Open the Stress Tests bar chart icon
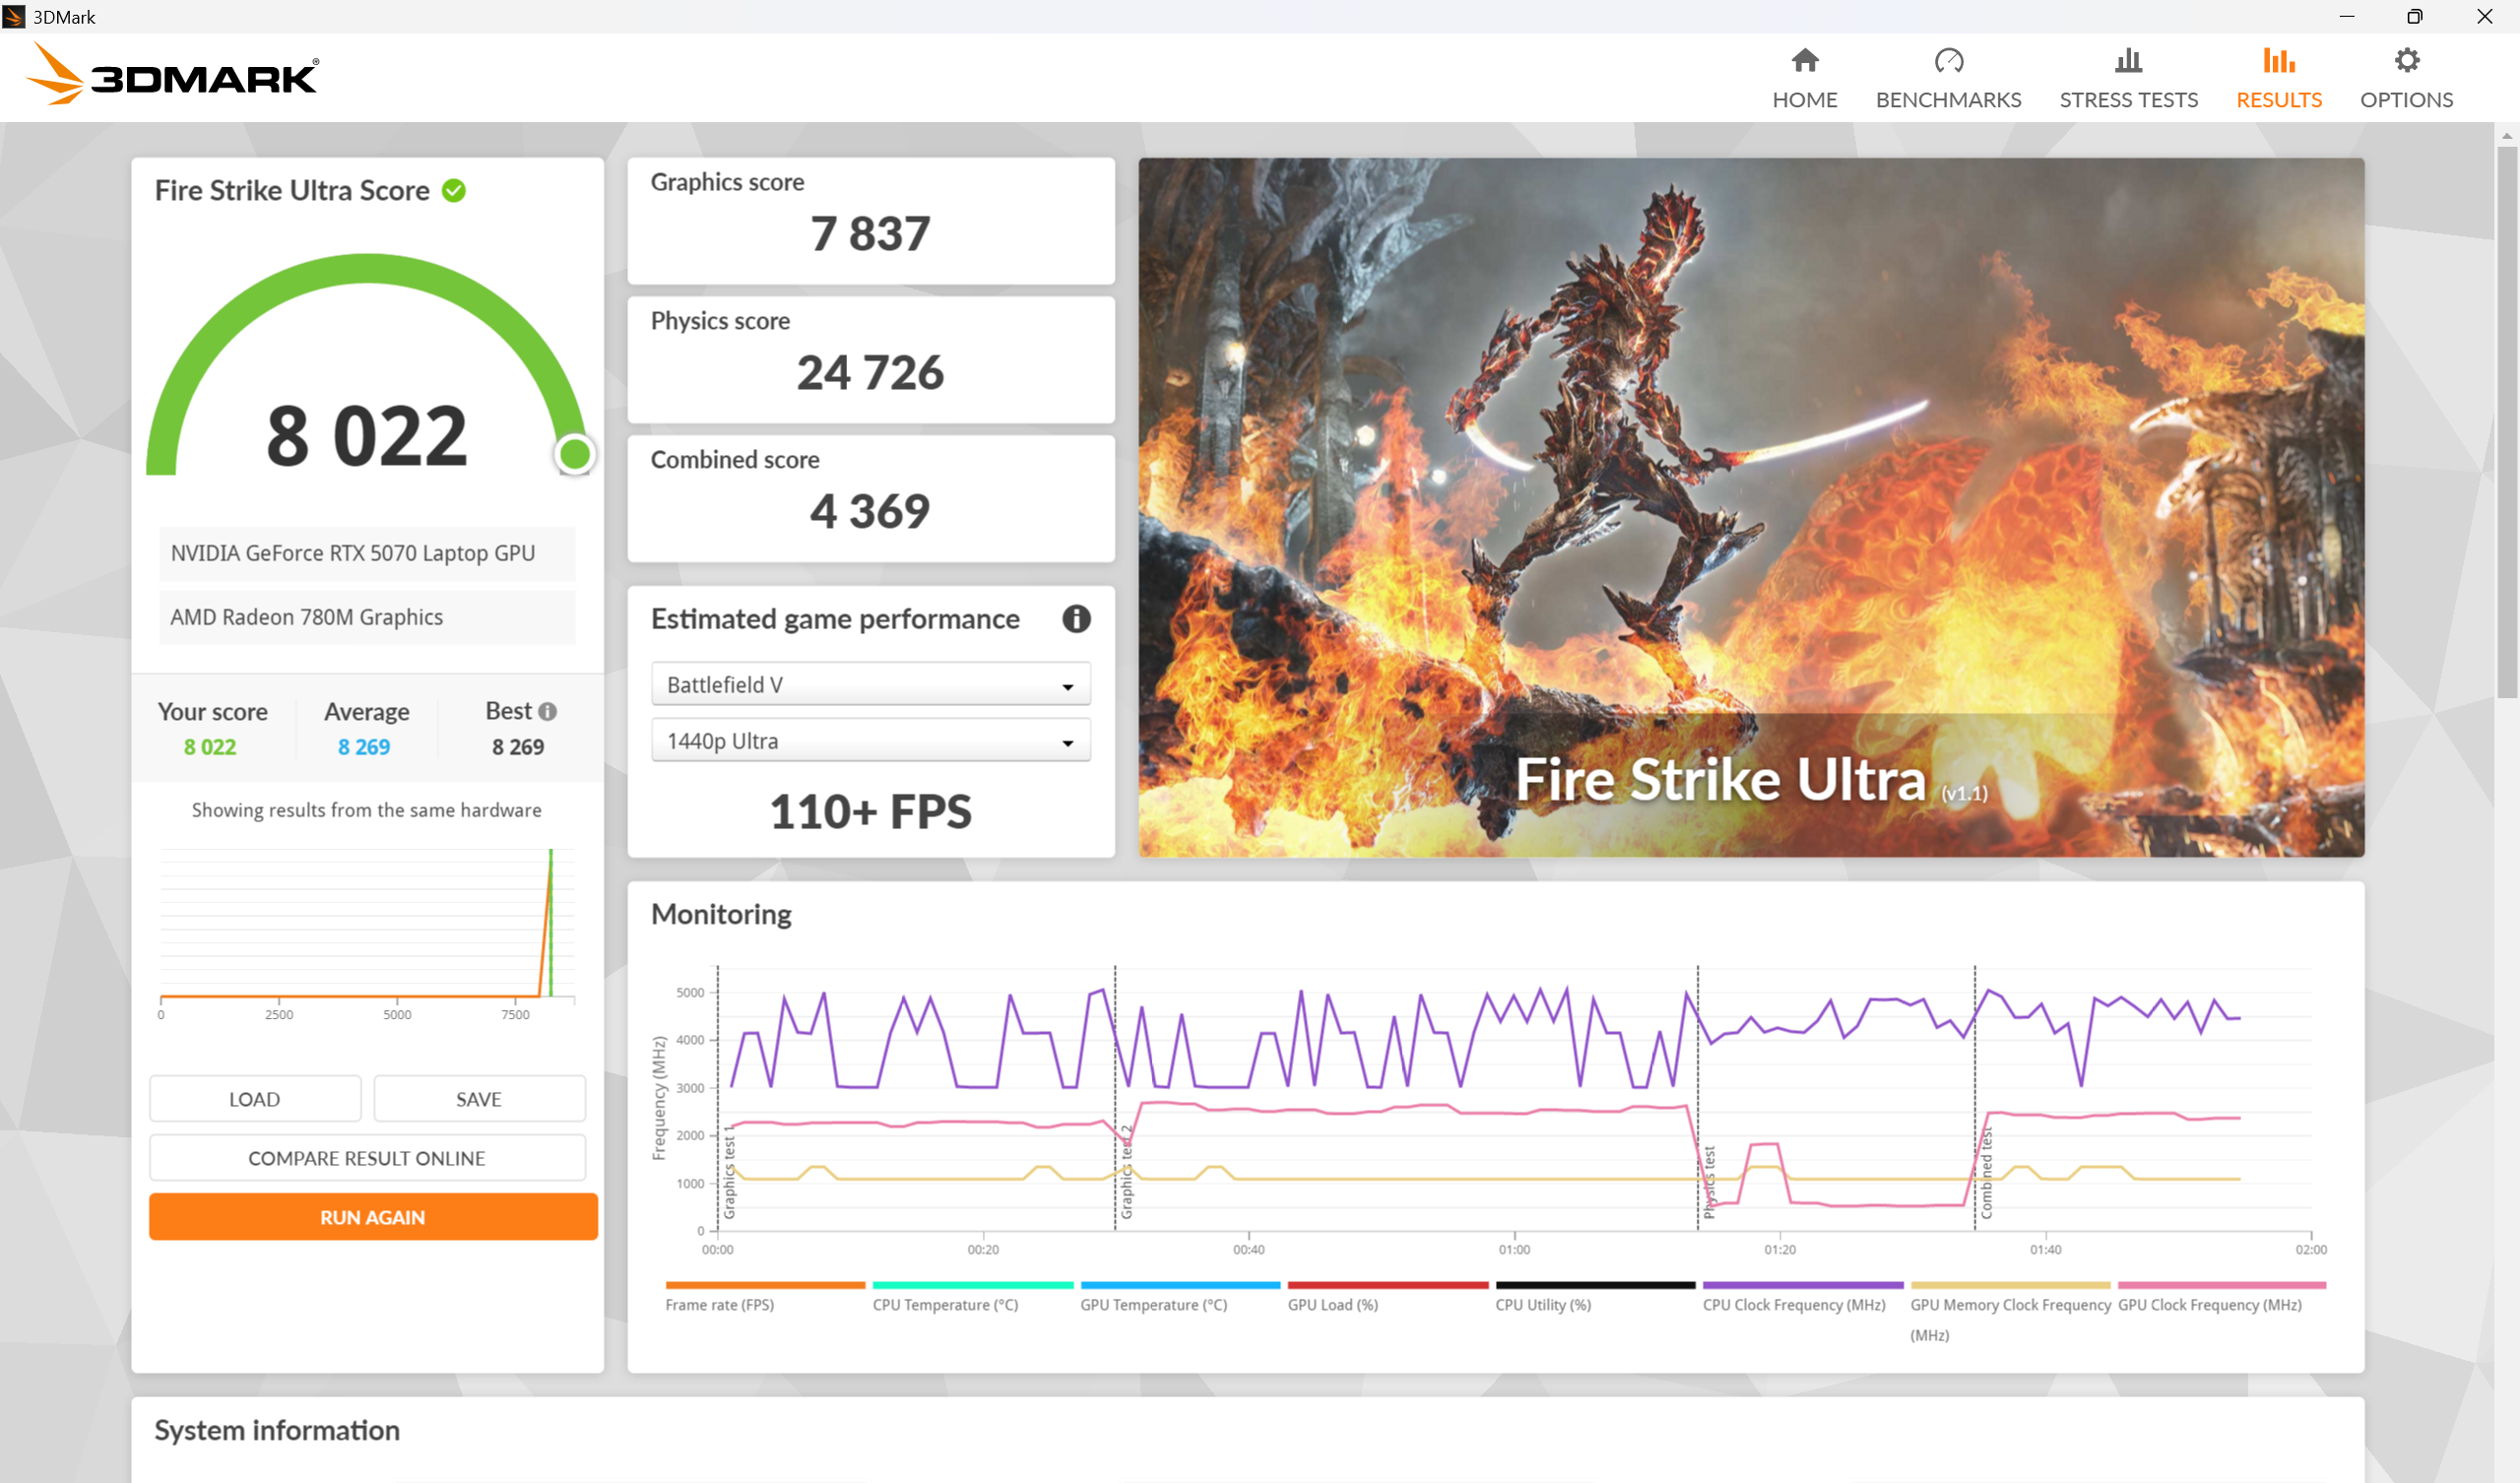Viewport: 2520px width, 1483px height. tap(2128, 61)
